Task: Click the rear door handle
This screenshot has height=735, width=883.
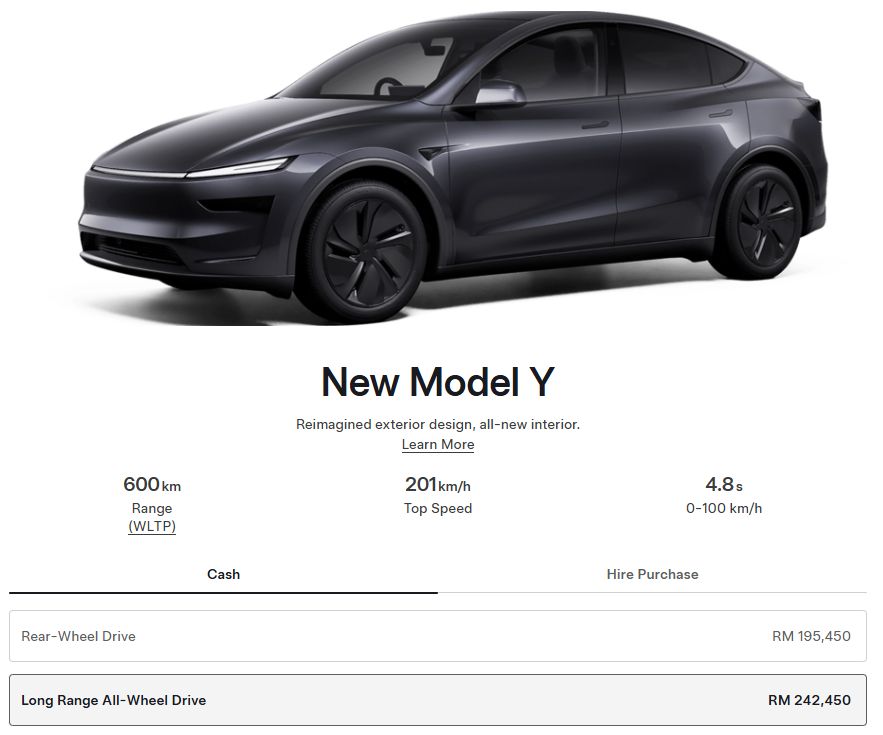Action: (720, 114)
